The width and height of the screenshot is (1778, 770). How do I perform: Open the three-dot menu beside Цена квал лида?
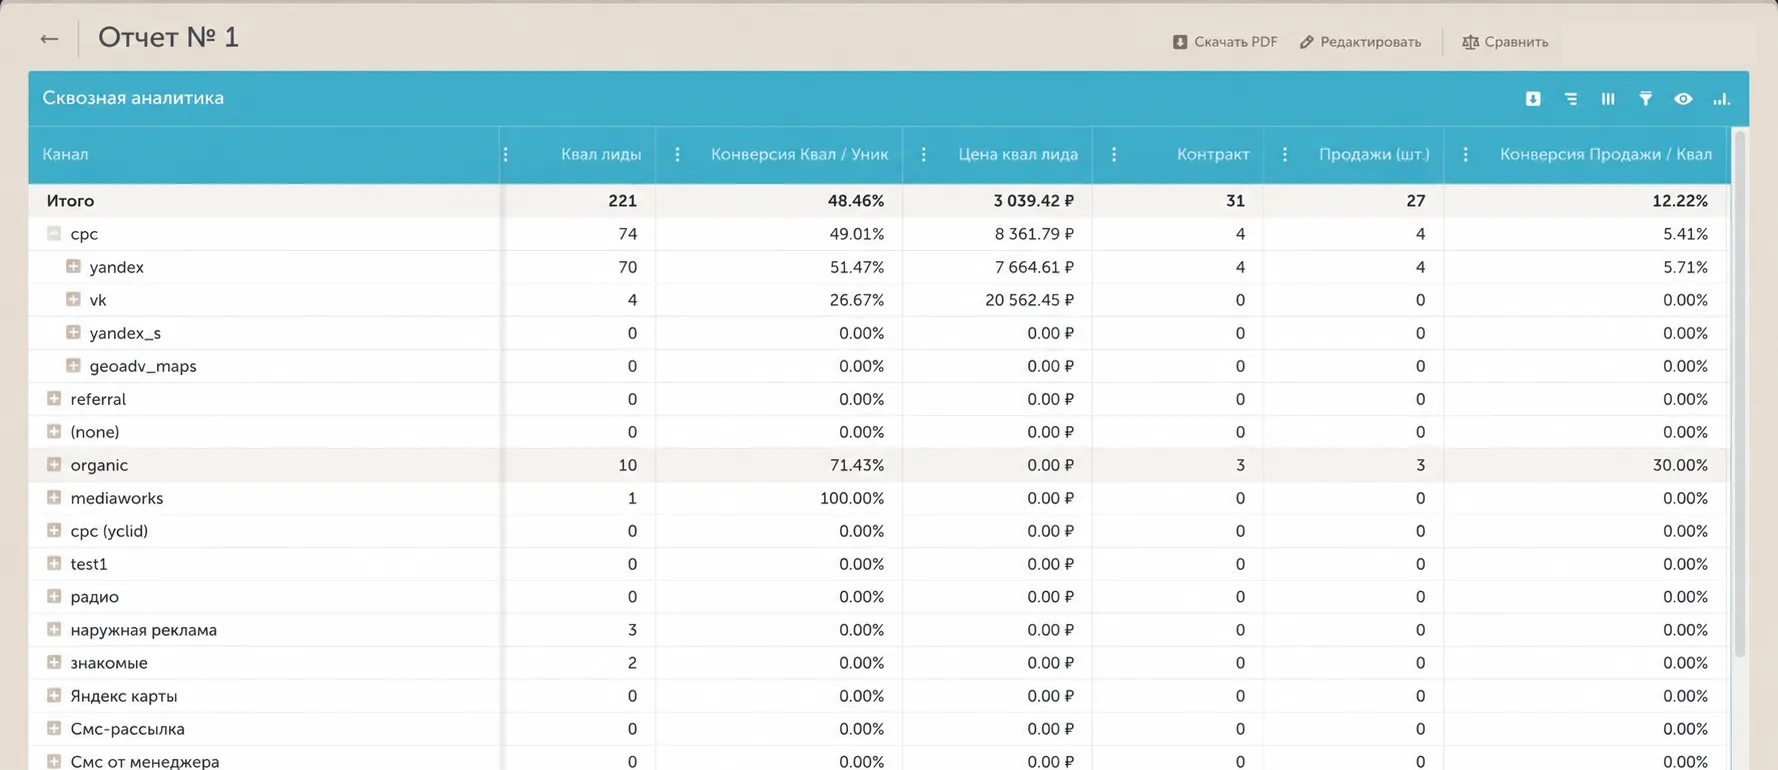tap(924, 154)
